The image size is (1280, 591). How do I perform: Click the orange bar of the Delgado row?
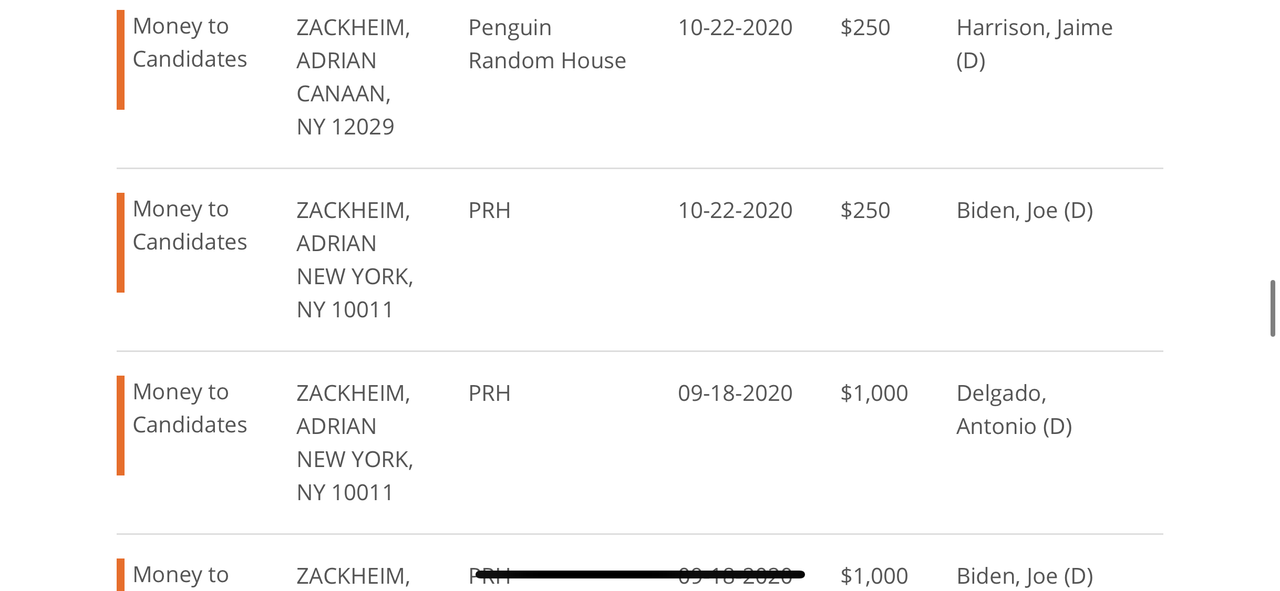pyautogui.click(x=120, y=426)
